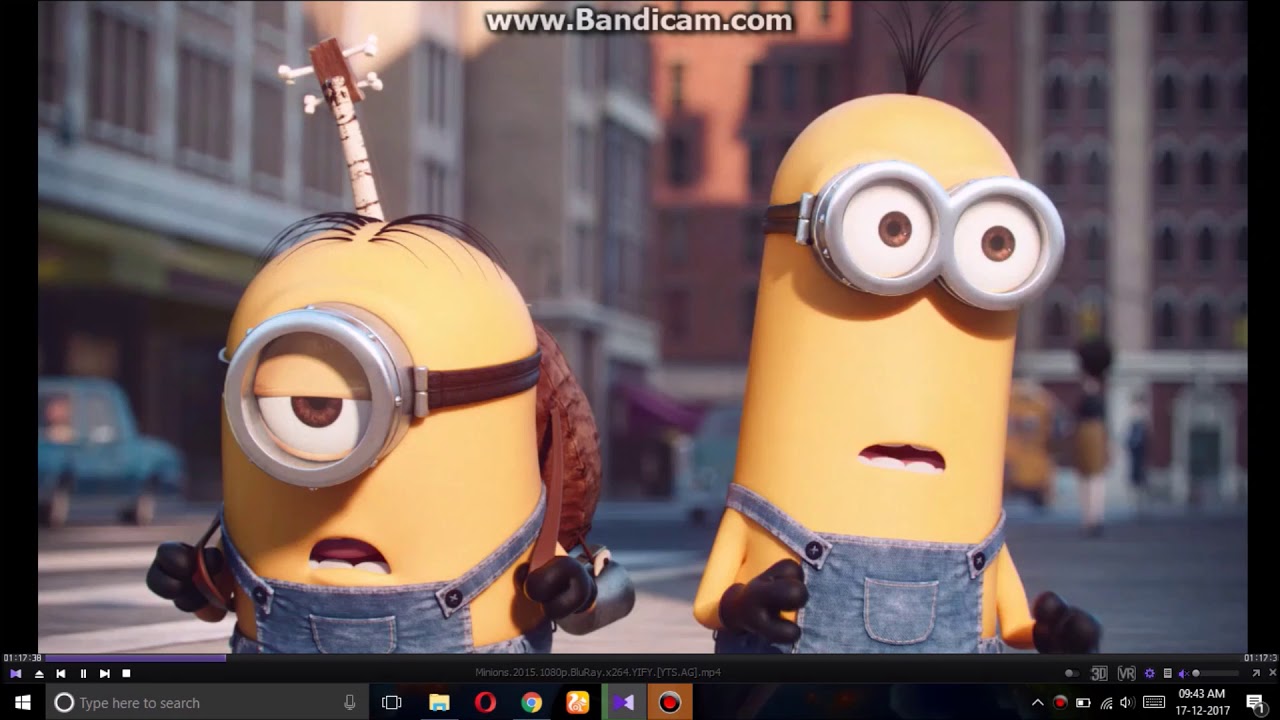The image size is (1280, 720).
Task: Skip to the previous track
Action: click(61, 673)
